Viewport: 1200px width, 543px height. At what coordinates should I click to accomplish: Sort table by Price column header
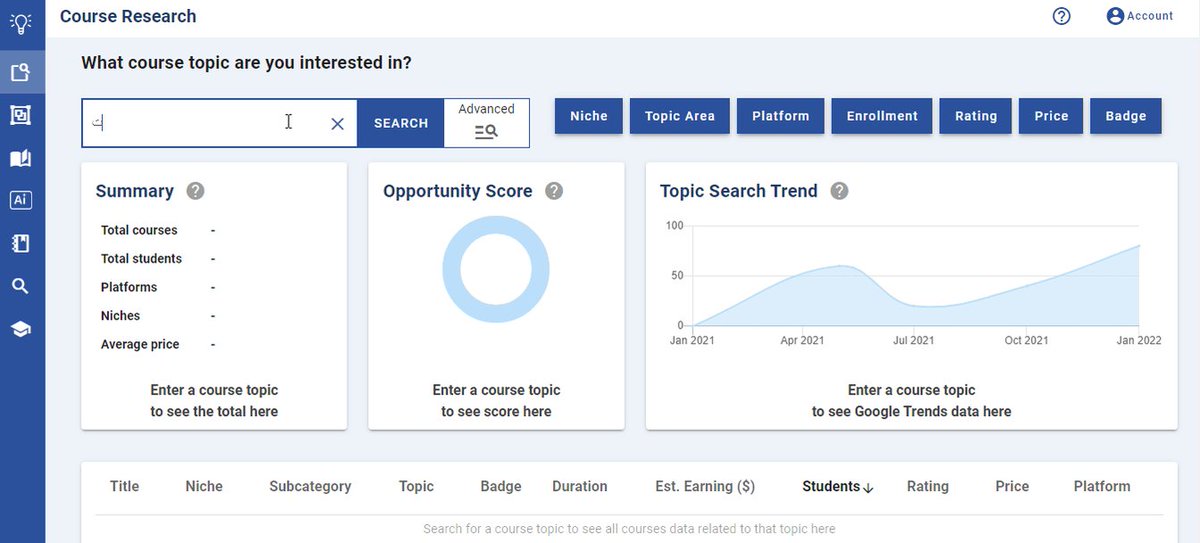pyautogui.click(x=1012, y=486)
